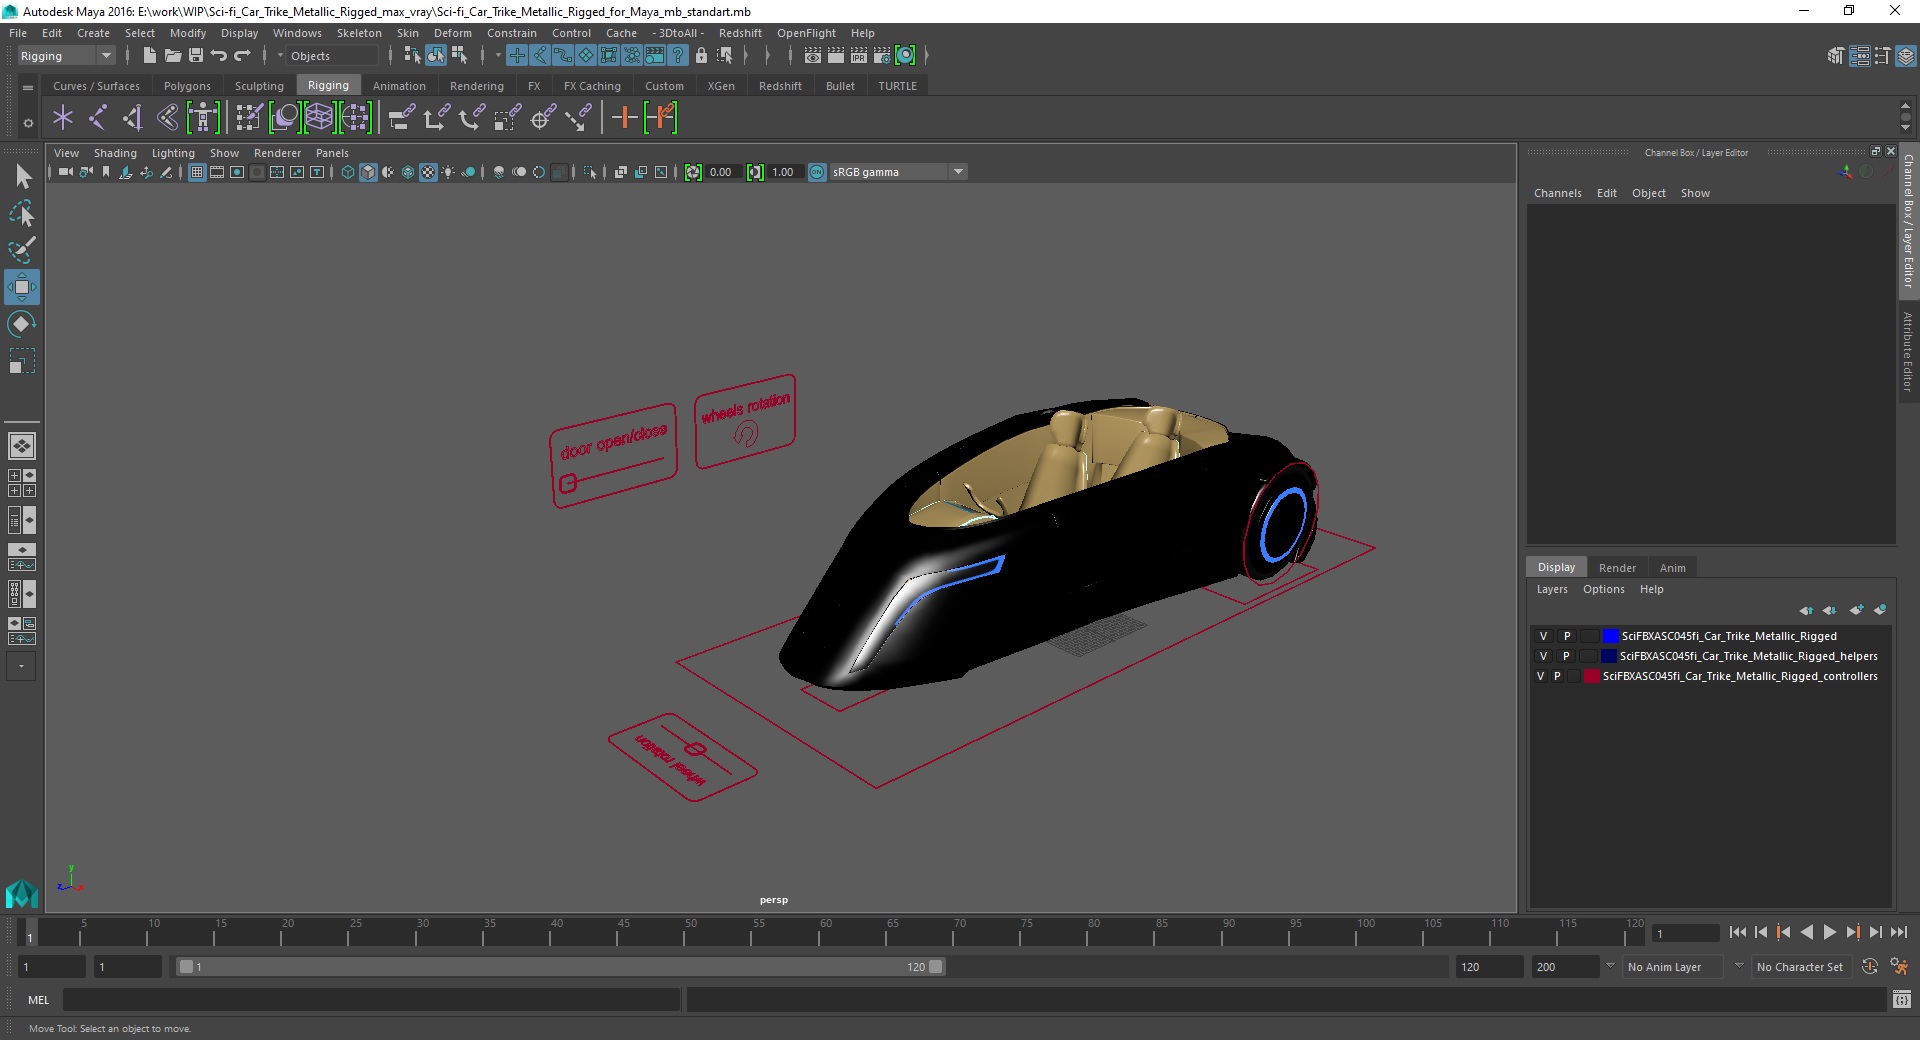
Task: Click the Undo arrow icon
Action: (x=219, y=56)
